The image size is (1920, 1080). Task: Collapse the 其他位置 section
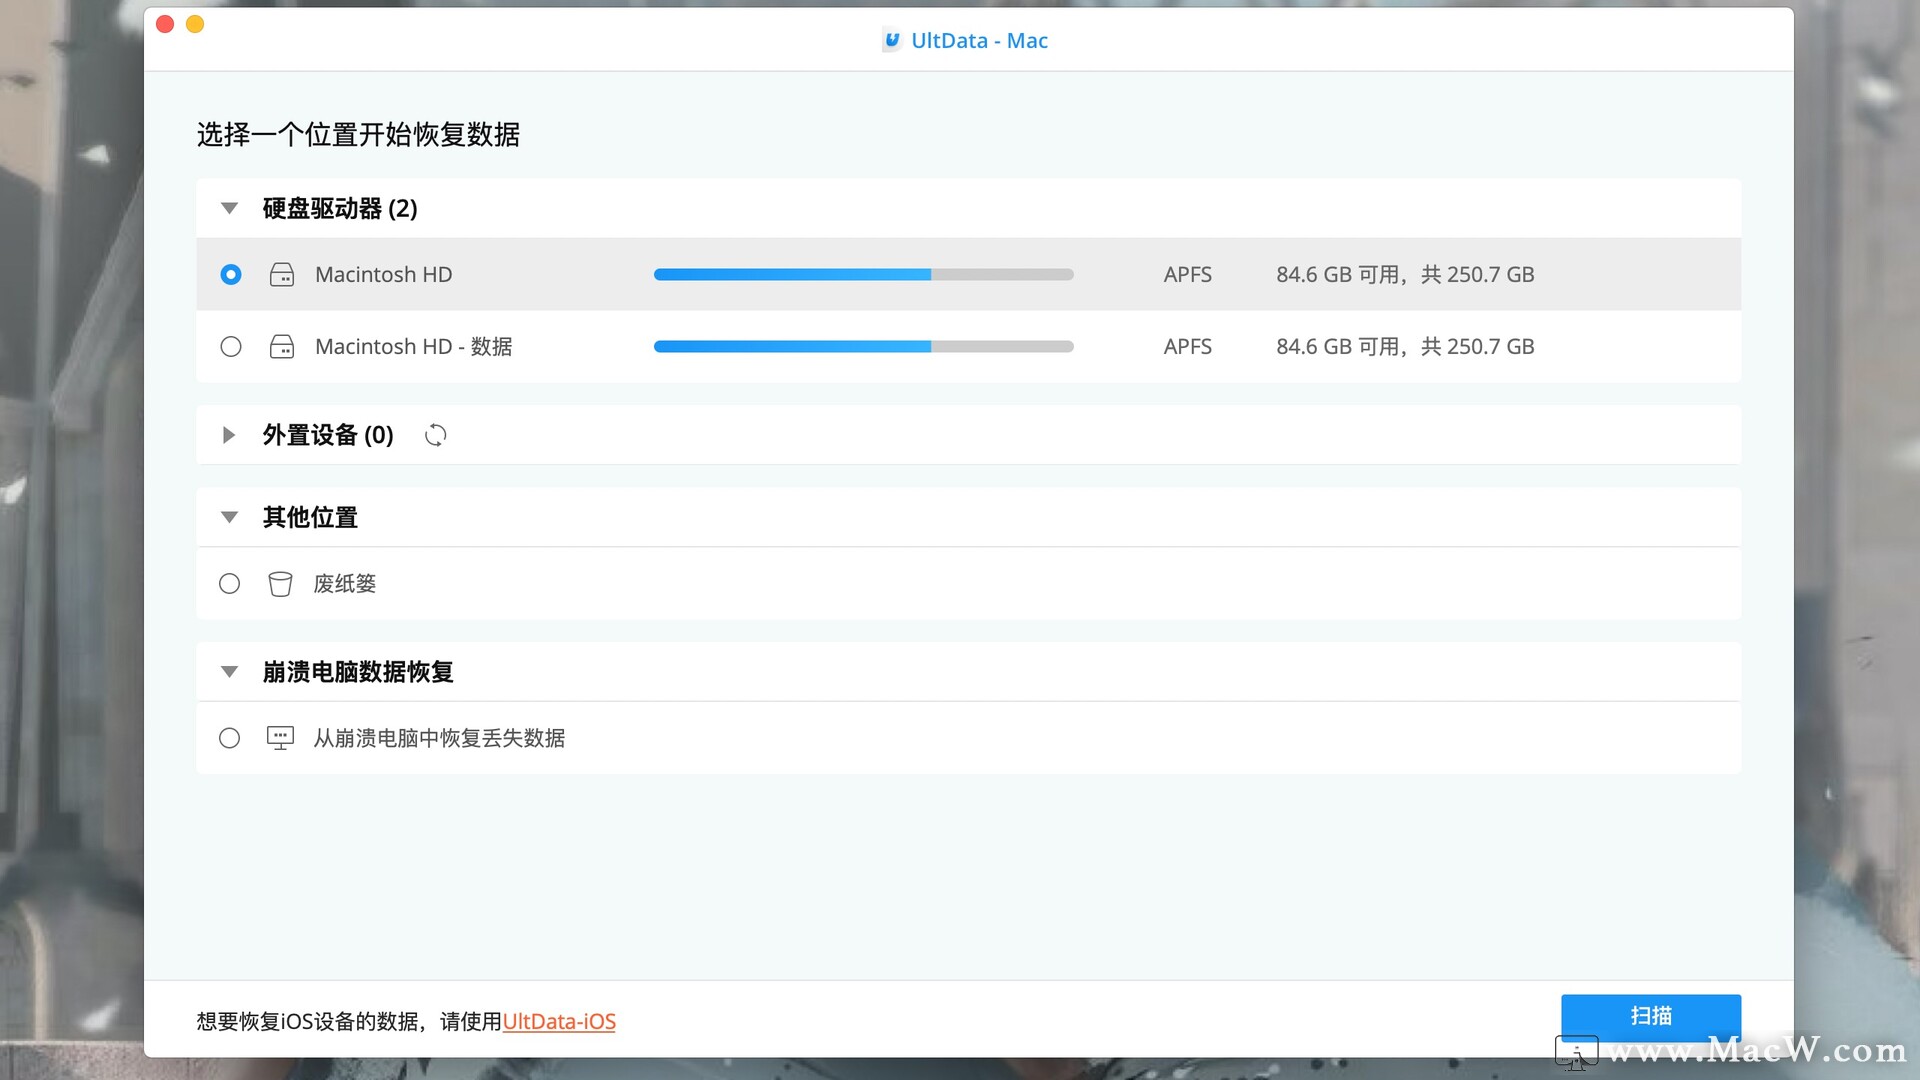(x=229, y=518)
